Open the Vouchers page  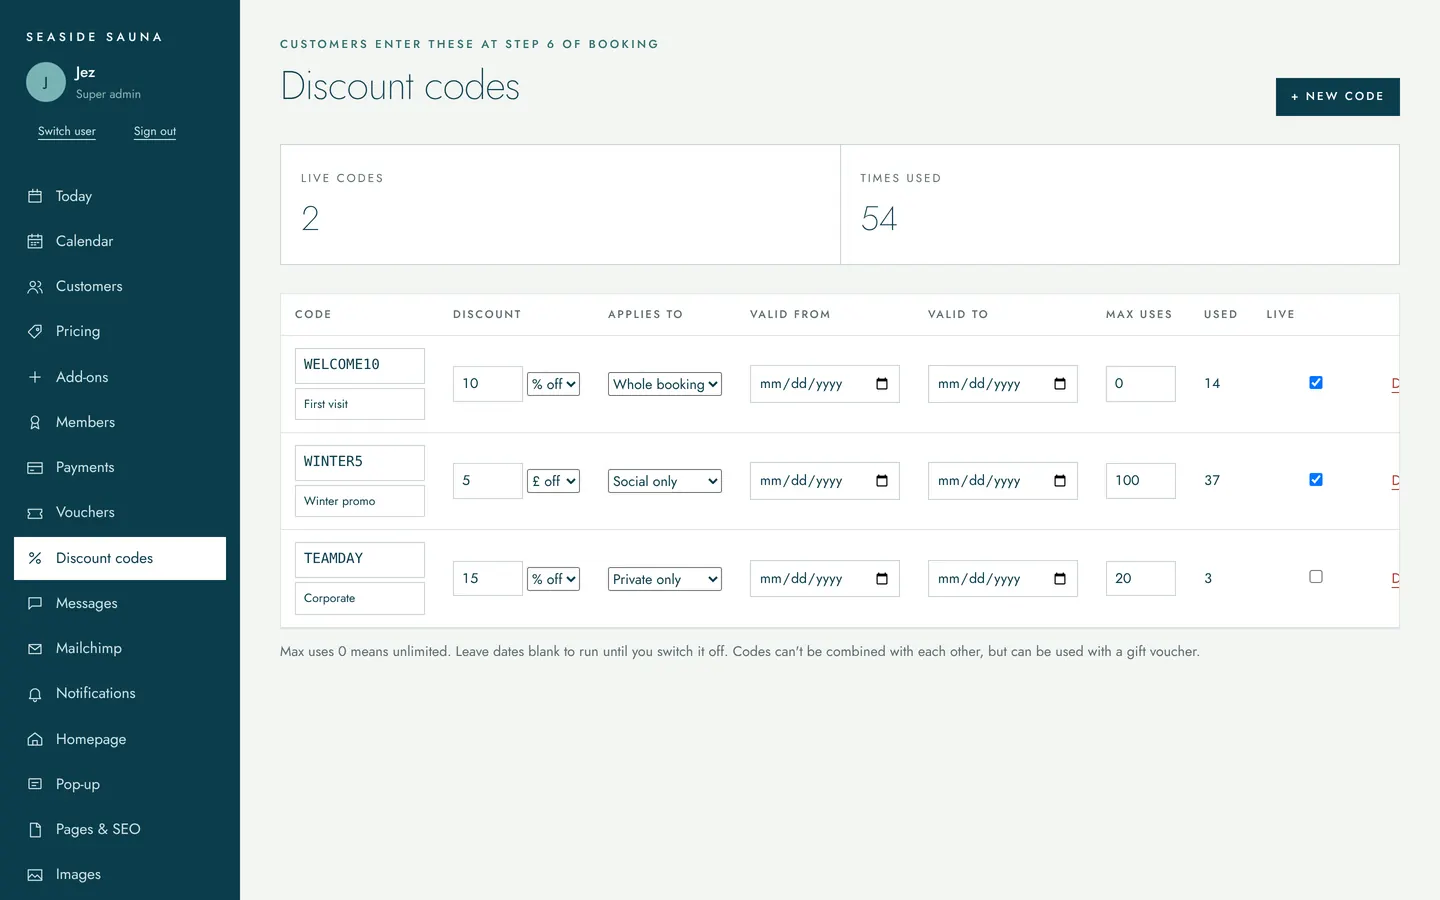tap(120, 512)
